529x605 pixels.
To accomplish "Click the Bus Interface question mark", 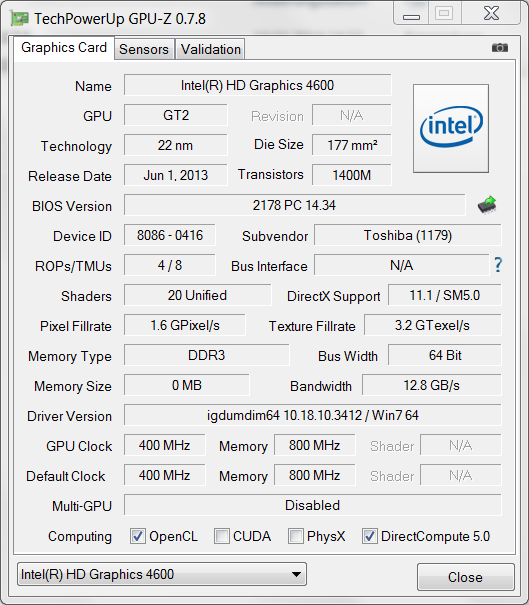I will click(x=498, y=265).
